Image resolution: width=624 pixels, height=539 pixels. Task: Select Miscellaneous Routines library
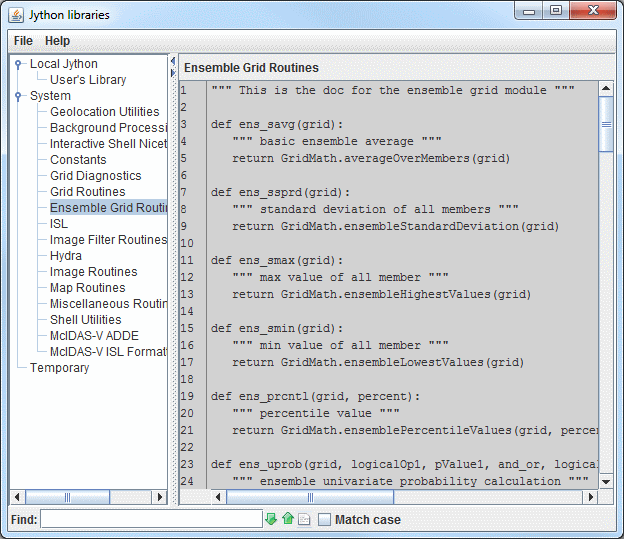108,304
